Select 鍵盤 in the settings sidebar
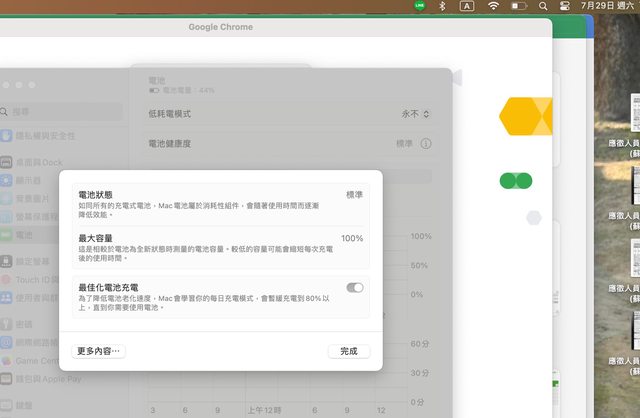 pos(23,408)
